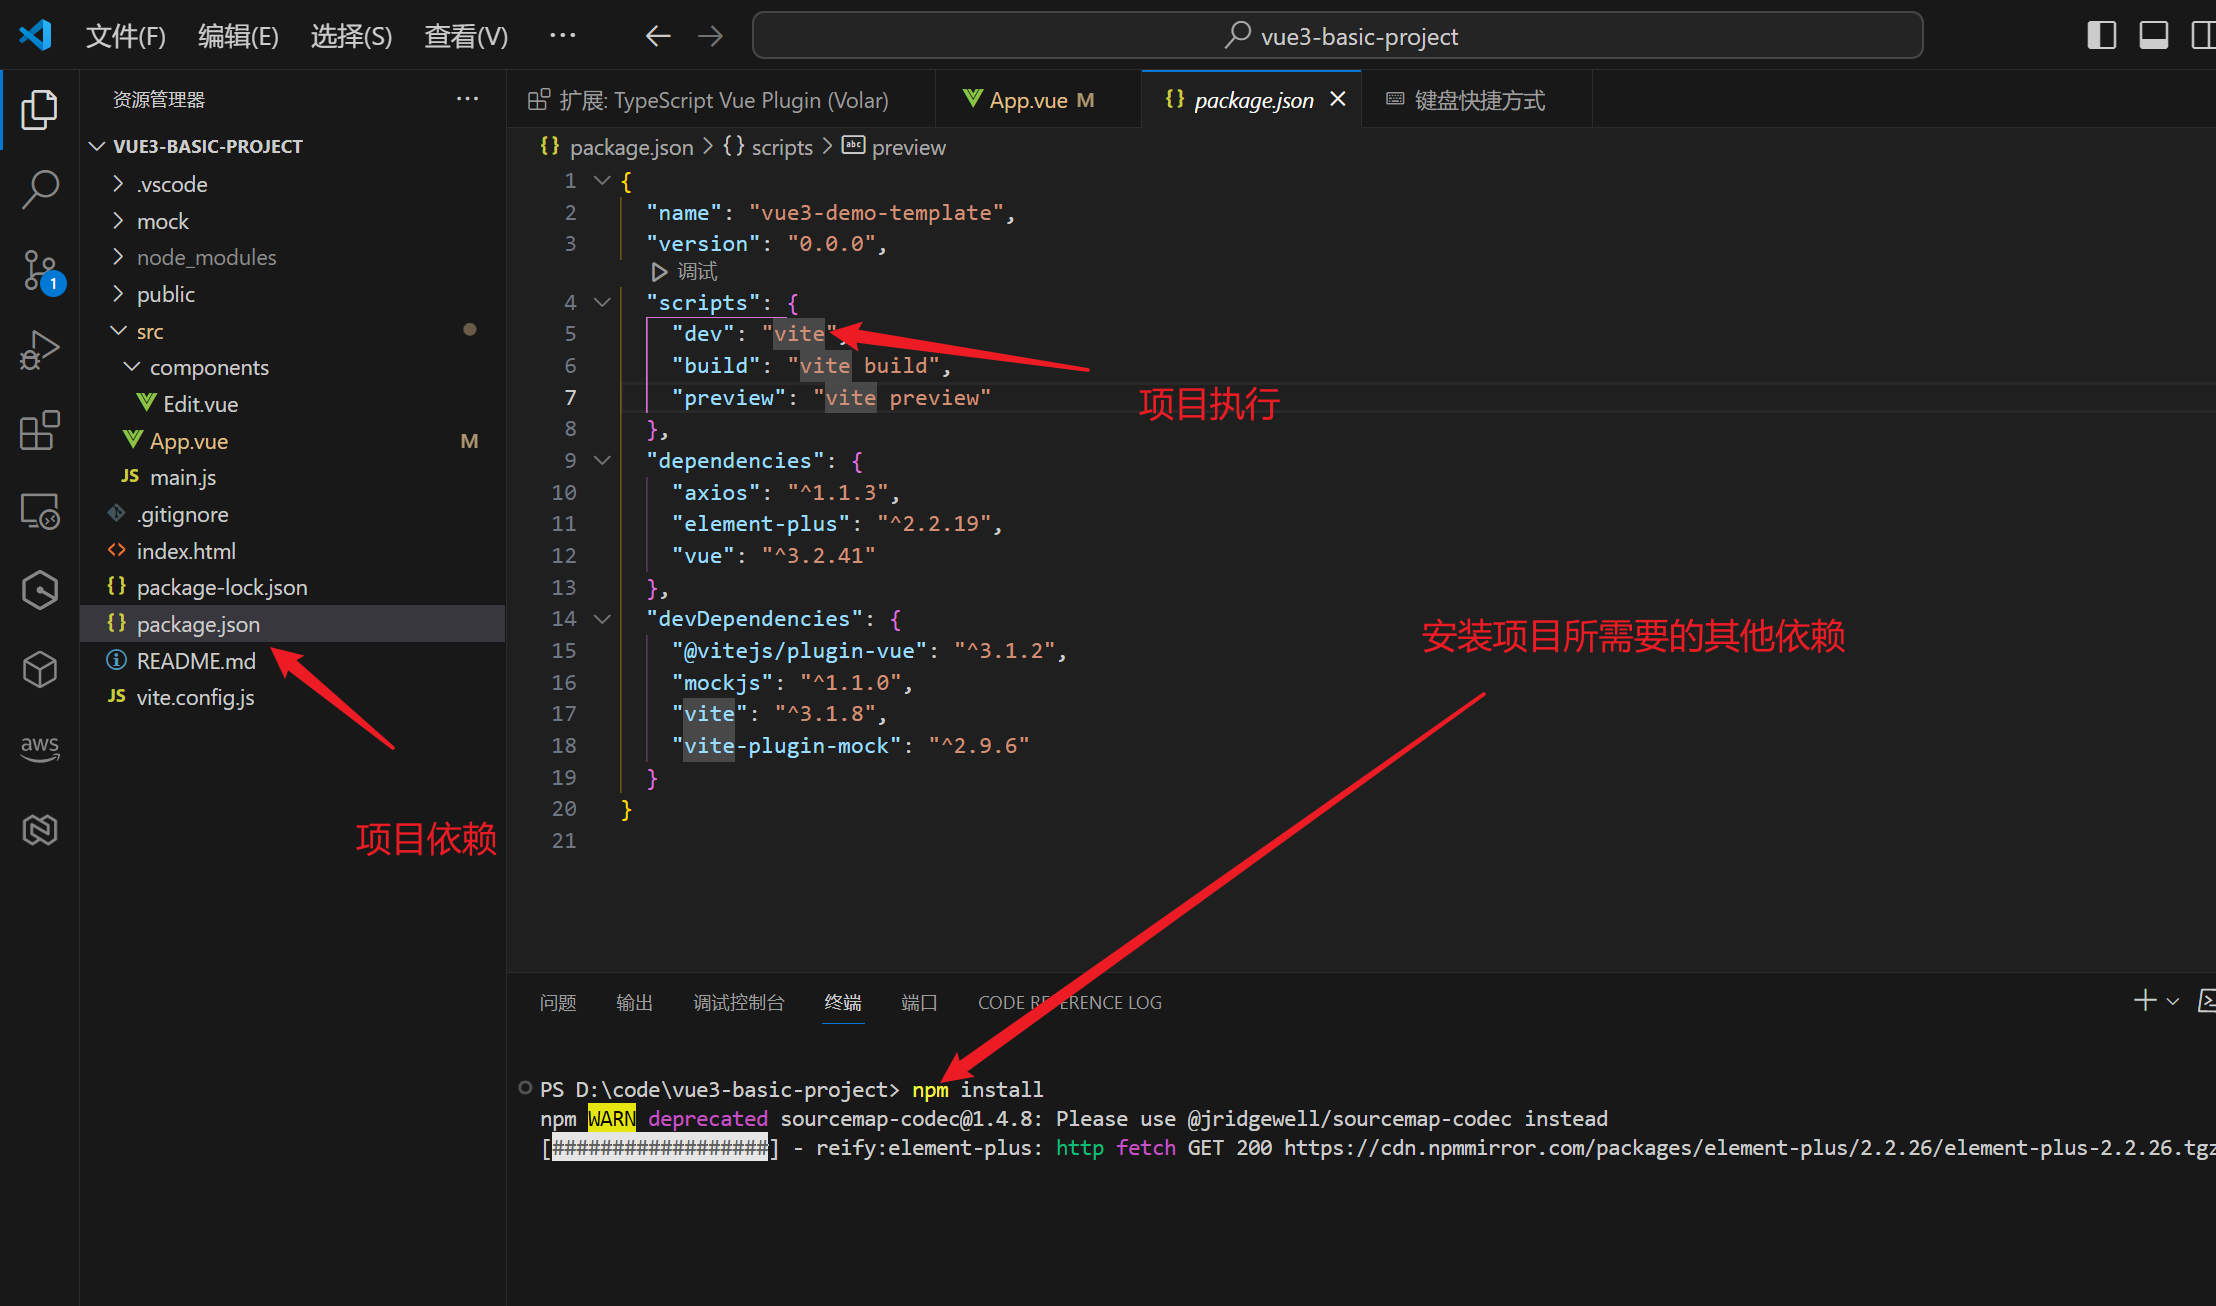Open the AWS toolkit panel
Image resolution: width=2216 pixels, height=1306 pixels.
(x=40, y=747)
